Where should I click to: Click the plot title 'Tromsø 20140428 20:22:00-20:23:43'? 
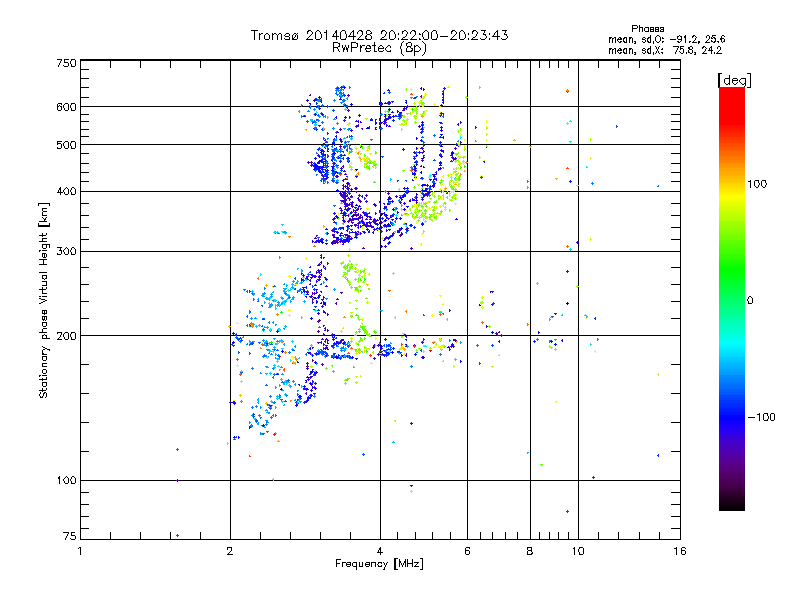379,35
